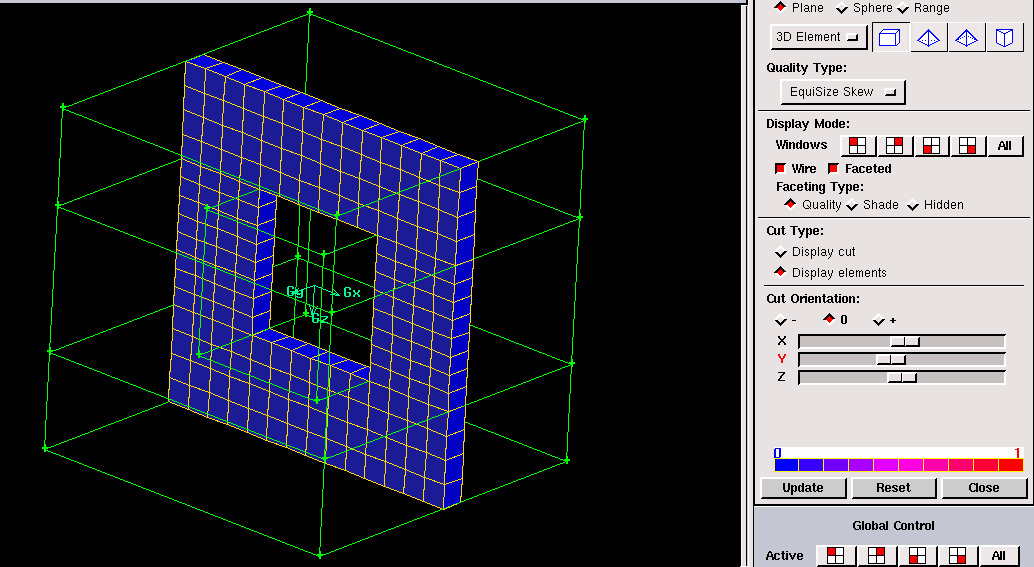Open the 3D Element dropdown
Screen dimensions: 1034x567
[819, 37]
